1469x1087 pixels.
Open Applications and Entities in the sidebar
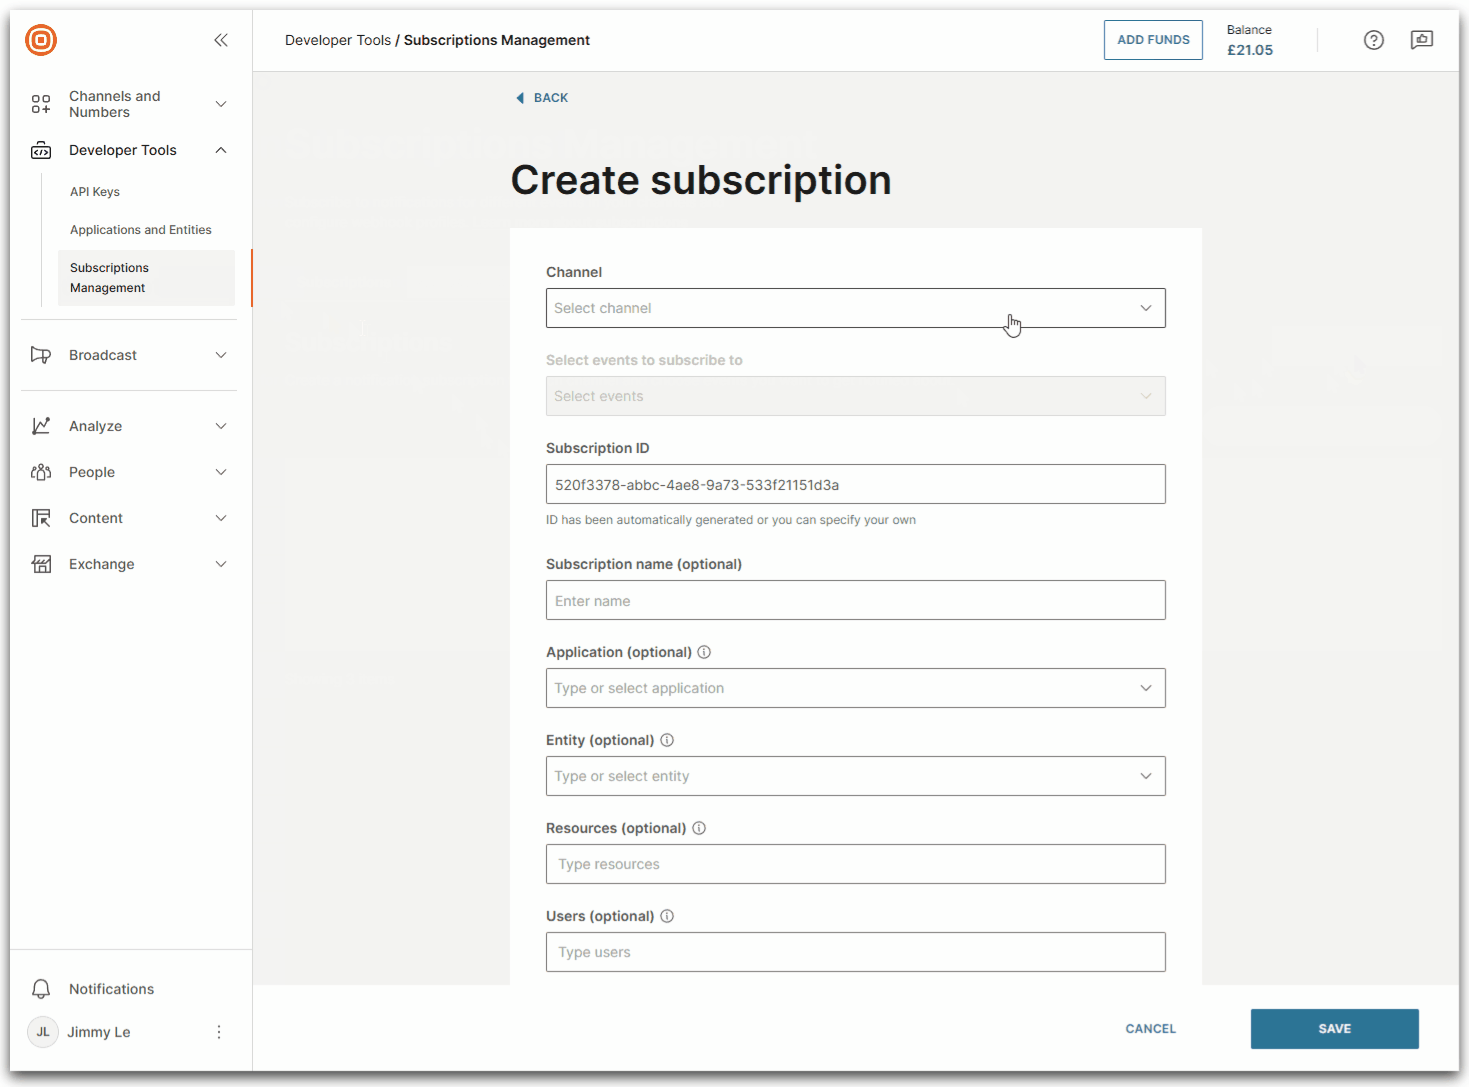141,230
